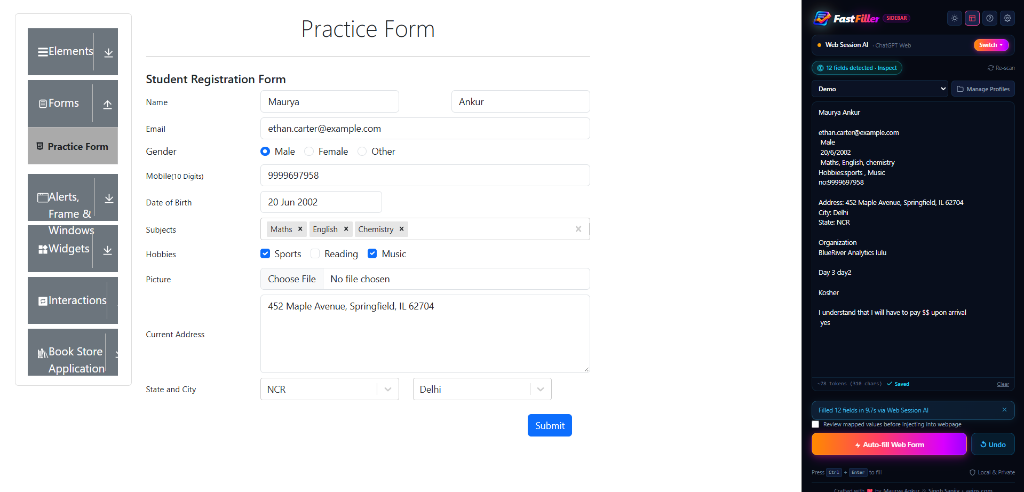This screenshot has width=1024, height=492.
Task: Click the Local & Private shield icon
Action: pos(973,472)
